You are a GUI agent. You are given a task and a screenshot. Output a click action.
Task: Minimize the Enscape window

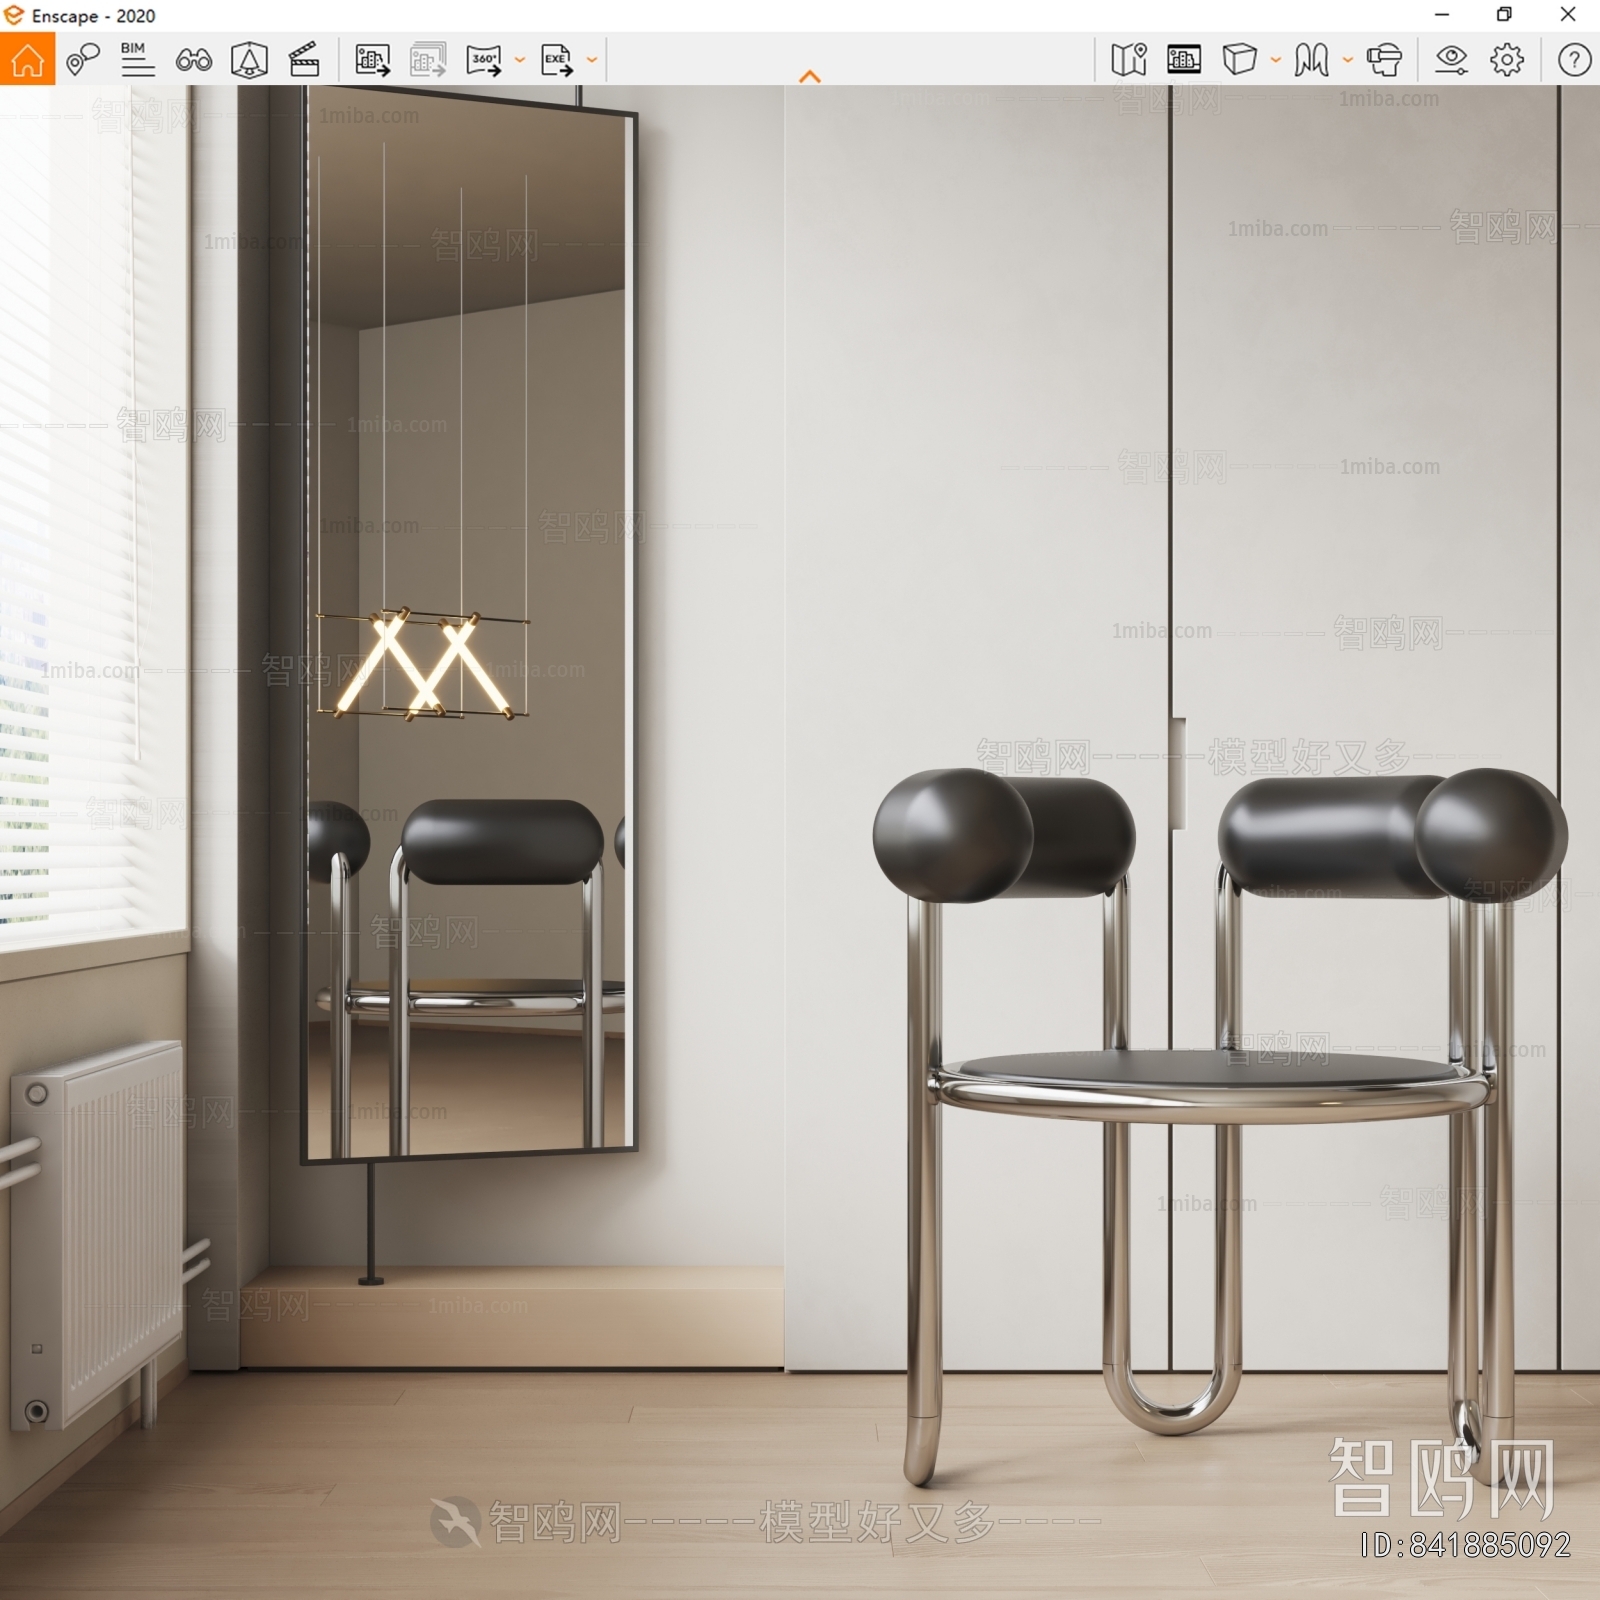tap(1442, 15)
